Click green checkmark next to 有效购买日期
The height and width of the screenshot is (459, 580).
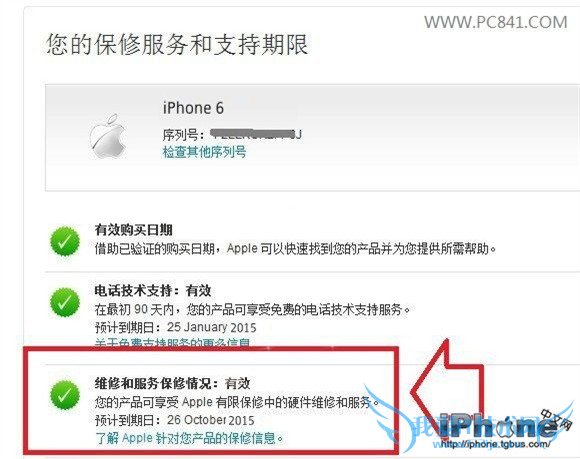tap(65, 241)
